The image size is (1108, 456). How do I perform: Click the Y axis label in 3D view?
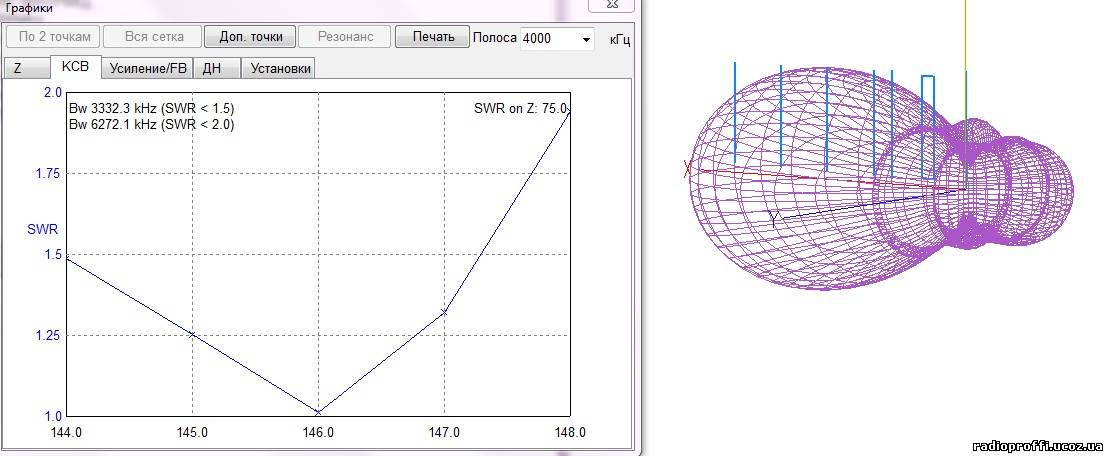tap(774, 219)
